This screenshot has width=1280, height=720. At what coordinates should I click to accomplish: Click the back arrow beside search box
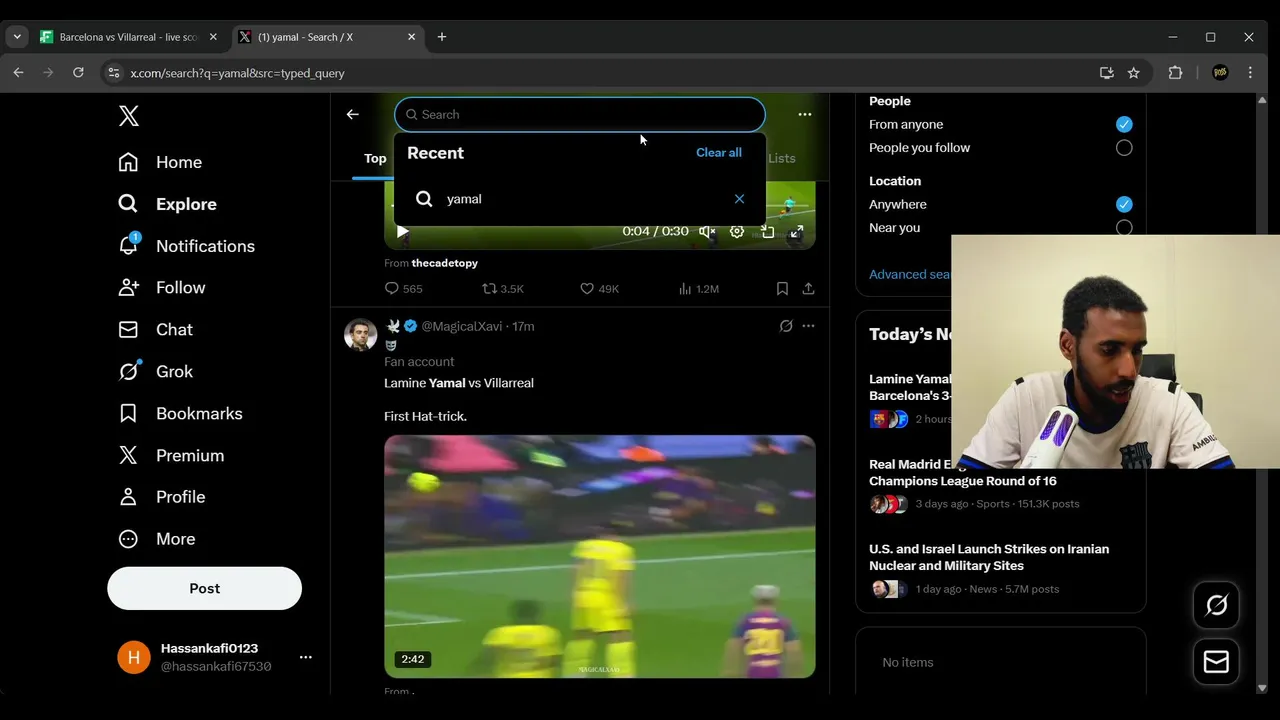pos(352,114)
